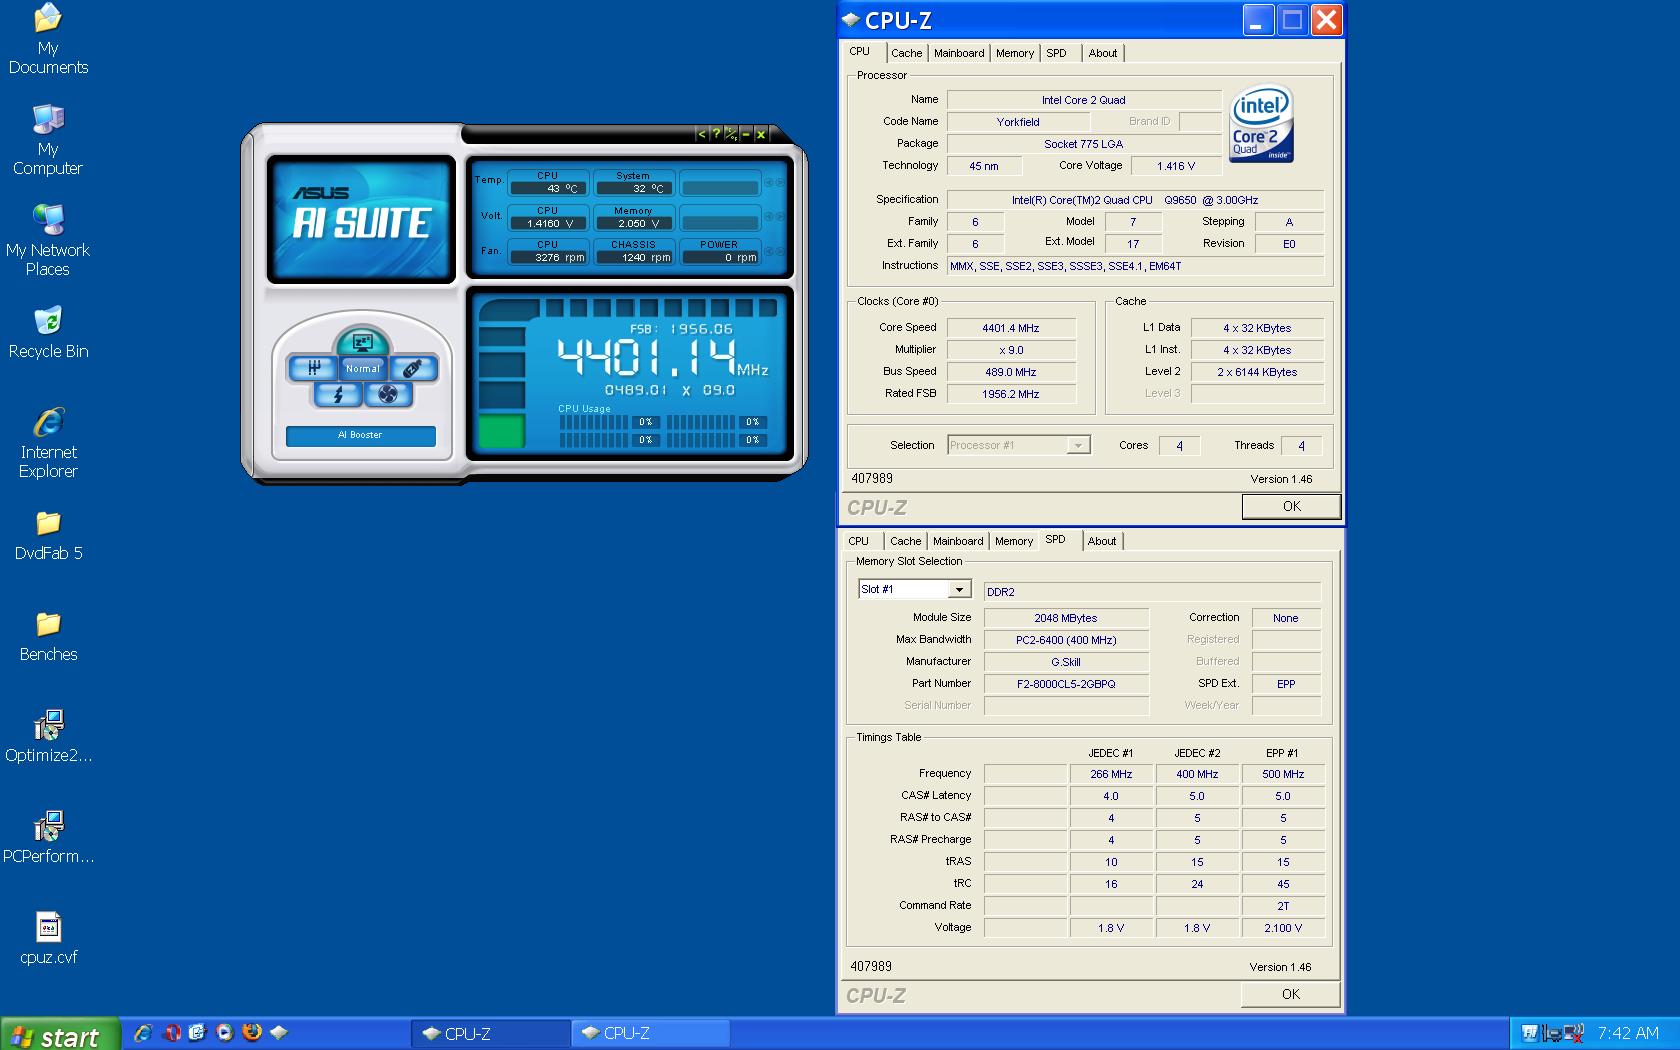Image resolution: width=1680 pixels, height=1050 pixels.
Task: Select About tab in bottom CPU-Z window
Action: coord(1102,541)
